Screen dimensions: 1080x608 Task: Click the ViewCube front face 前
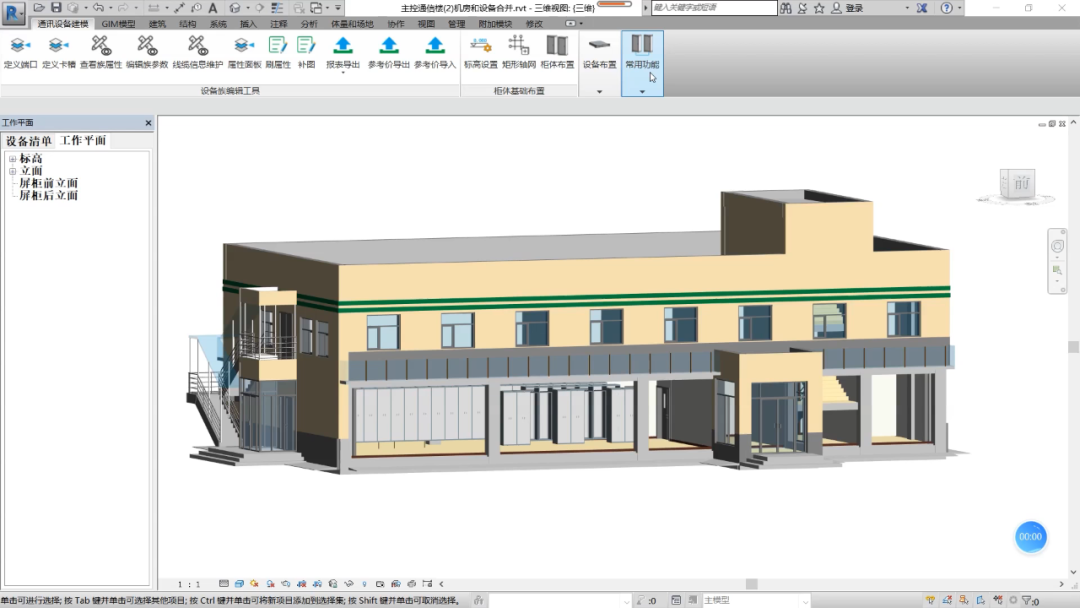pyautogui.click(x=1019, y=184)
